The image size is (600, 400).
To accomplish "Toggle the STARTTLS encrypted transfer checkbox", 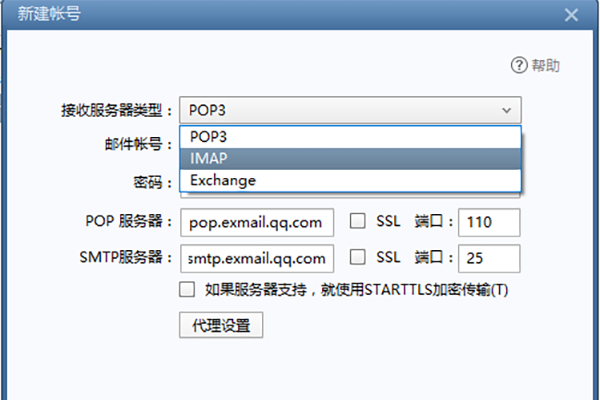I will (x=186, y=290).
